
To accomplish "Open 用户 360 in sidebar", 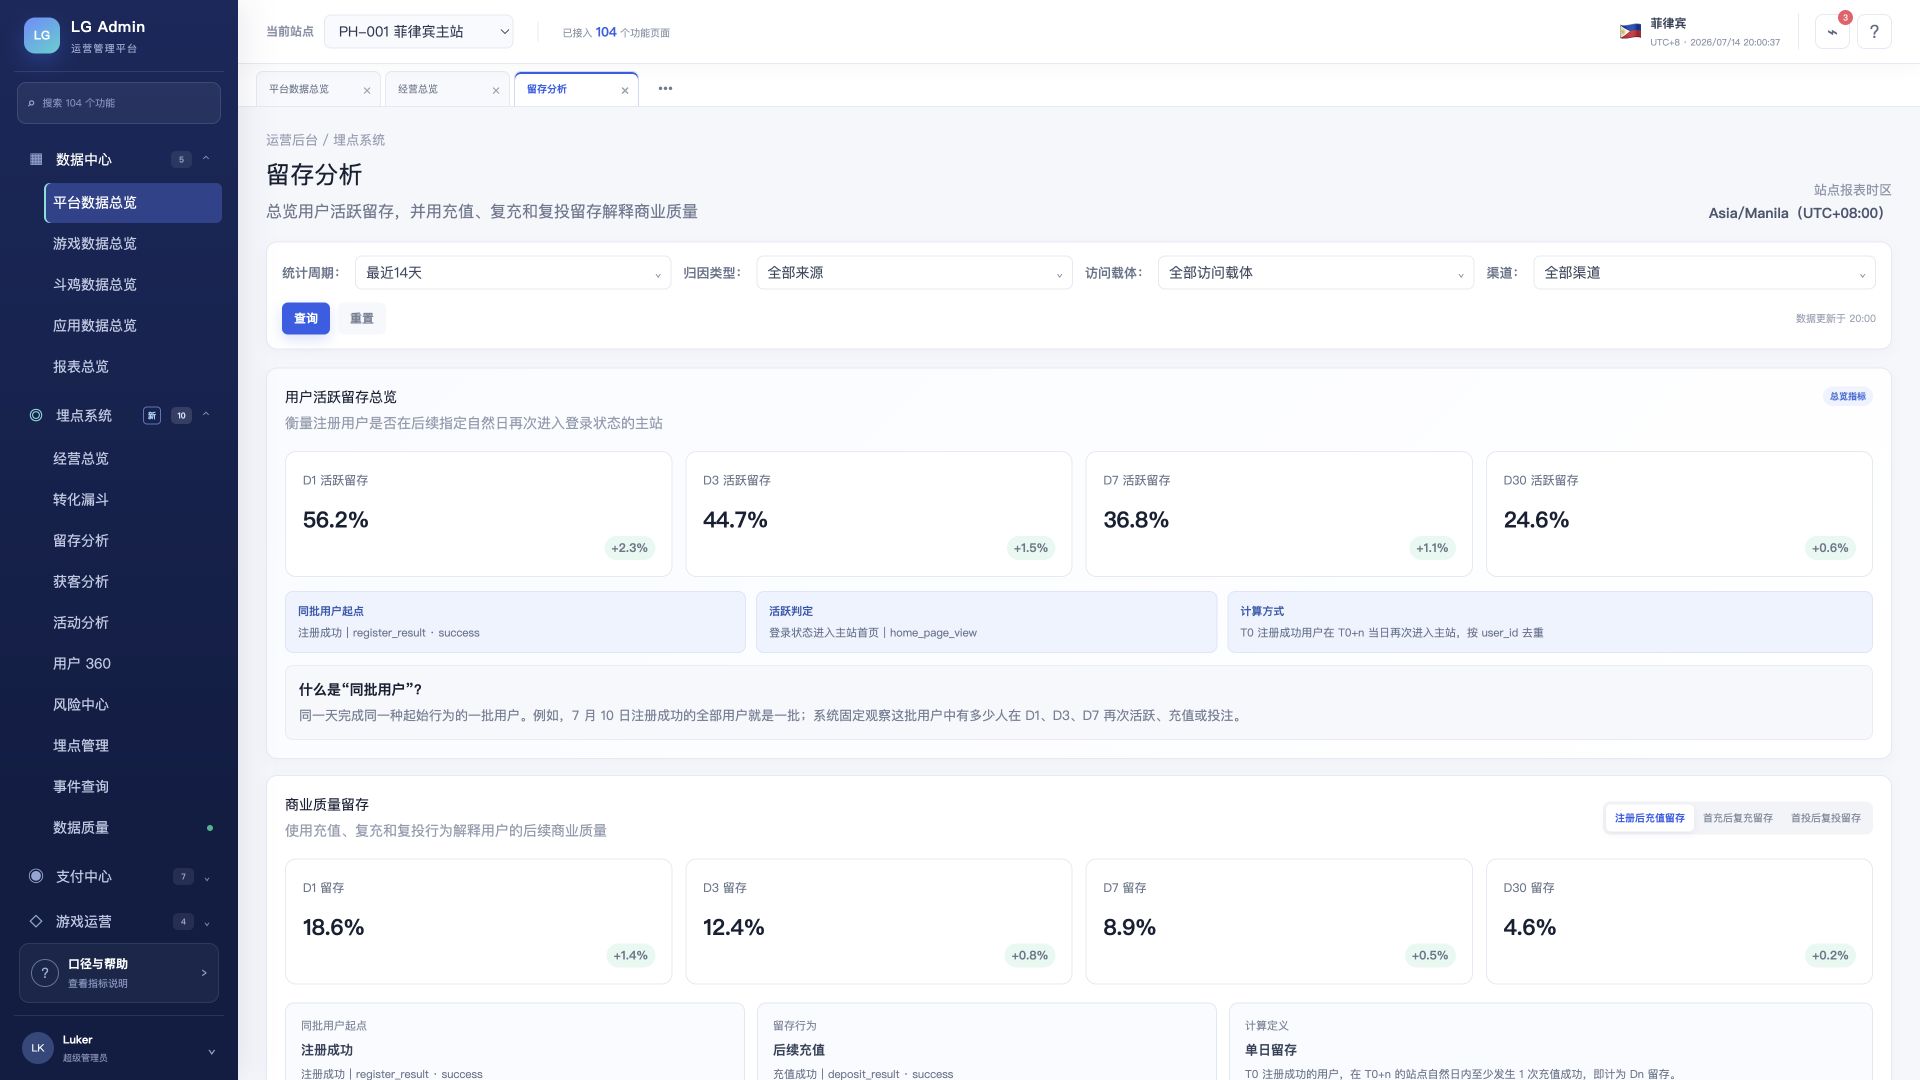I will point(133,664).
